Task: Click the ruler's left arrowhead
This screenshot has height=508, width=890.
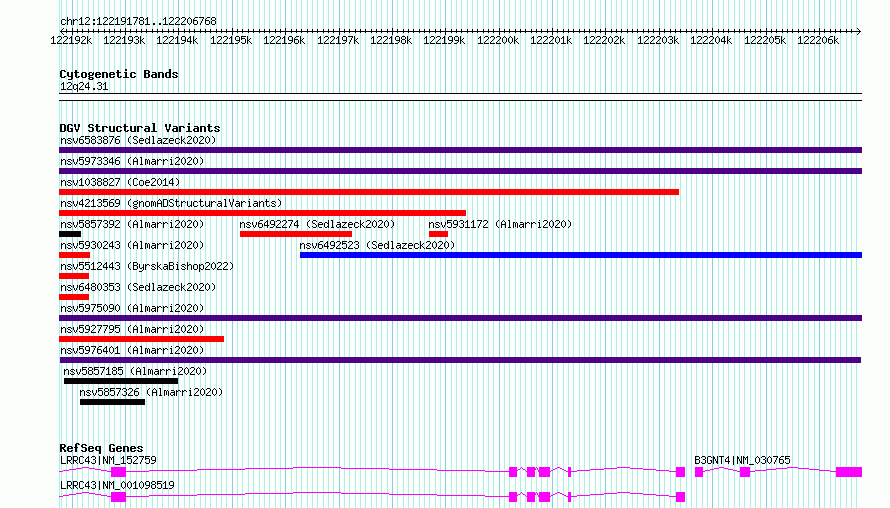Action: pos(62,31)
